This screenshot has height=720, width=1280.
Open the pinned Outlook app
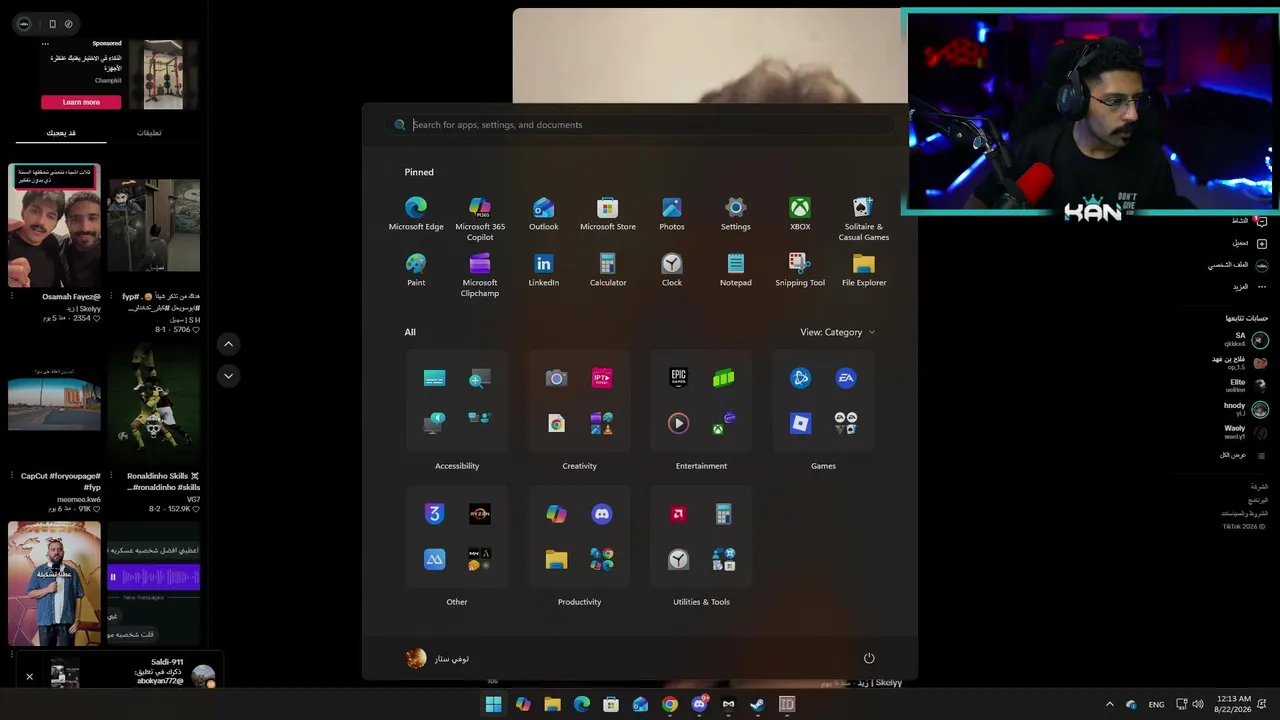click(x=544, y=214)
